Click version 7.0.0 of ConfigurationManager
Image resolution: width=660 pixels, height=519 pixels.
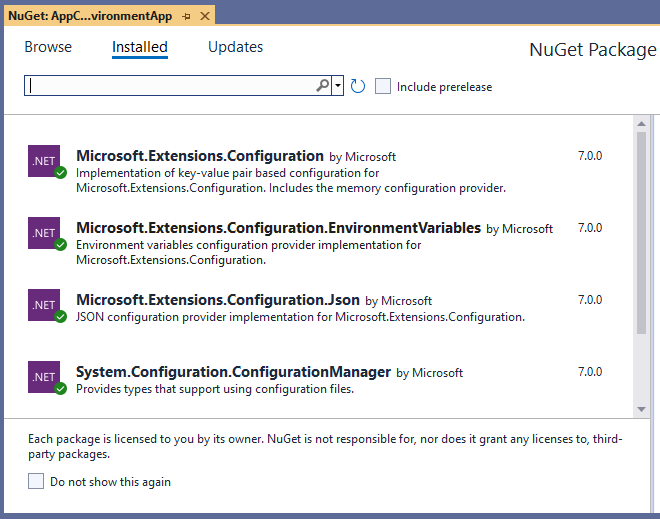pos(590,372)
